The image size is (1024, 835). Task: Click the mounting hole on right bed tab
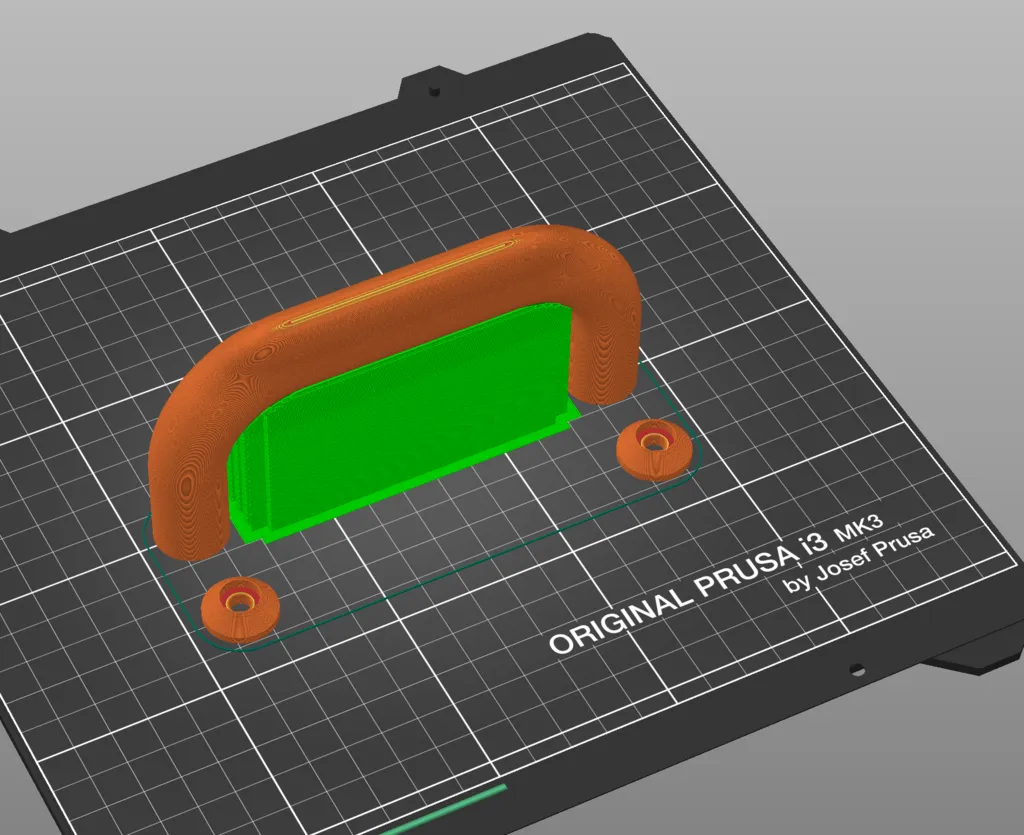pyautogui.click(x=857, y=669)
